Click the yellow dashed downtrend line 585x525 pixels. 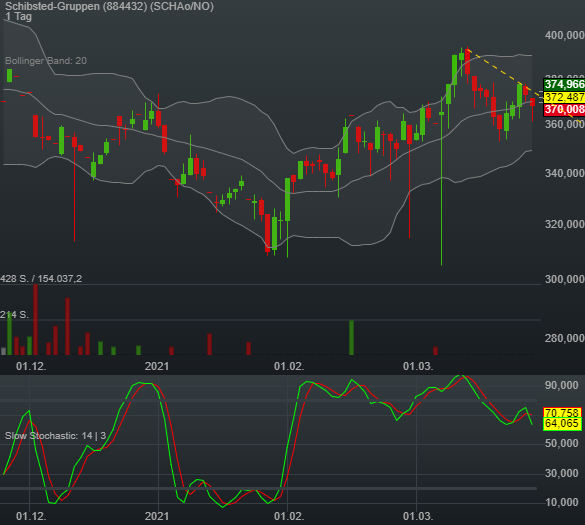[504, 72]
